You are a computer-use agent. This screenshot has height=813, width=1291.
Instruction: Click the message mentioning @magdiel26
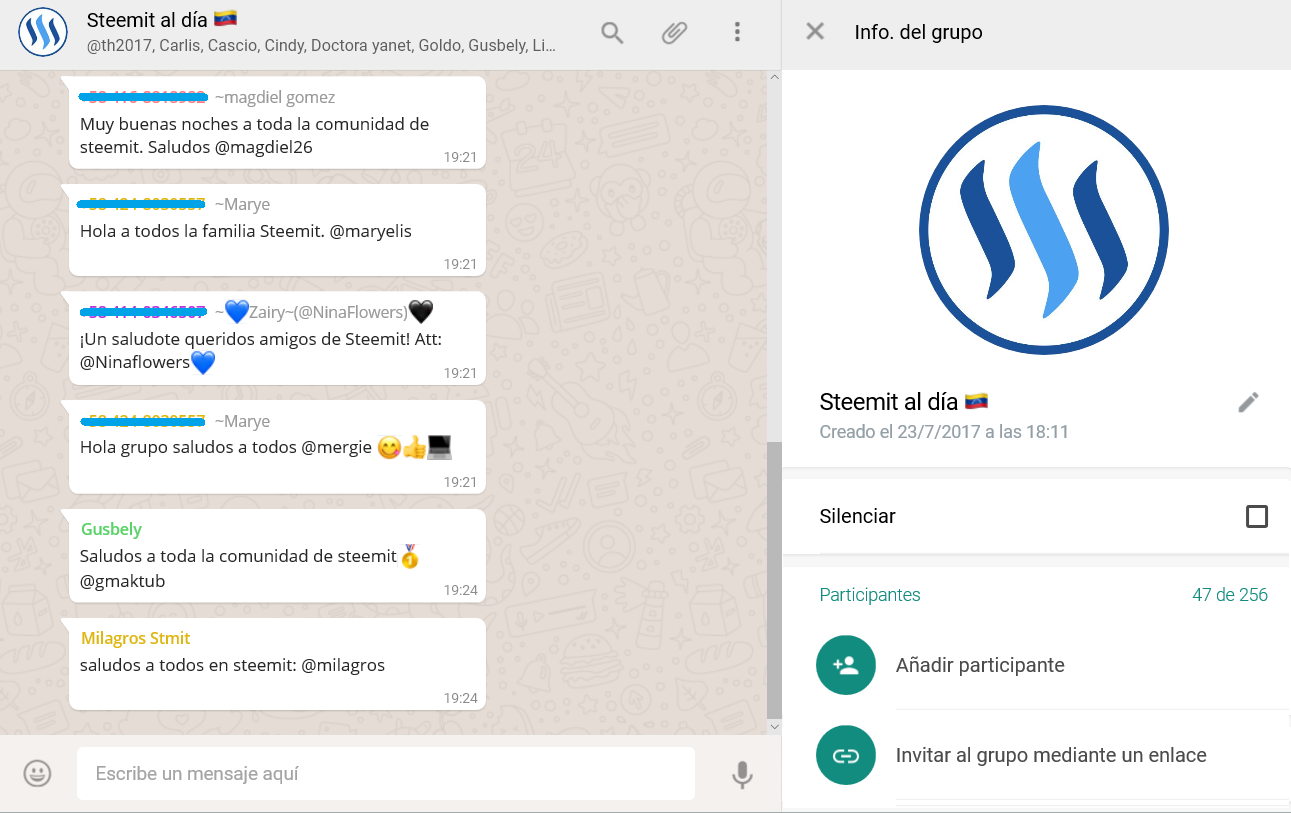pos(277,122)
